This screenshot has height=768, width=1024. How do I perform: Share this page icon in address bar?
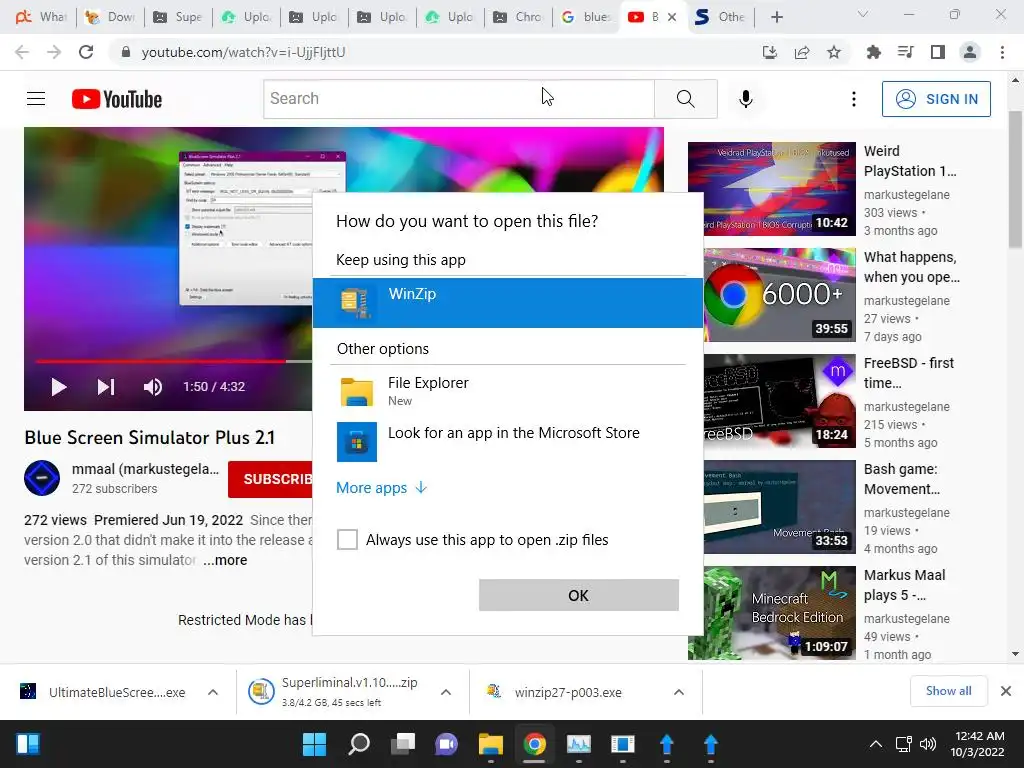(x=802, y=52)
